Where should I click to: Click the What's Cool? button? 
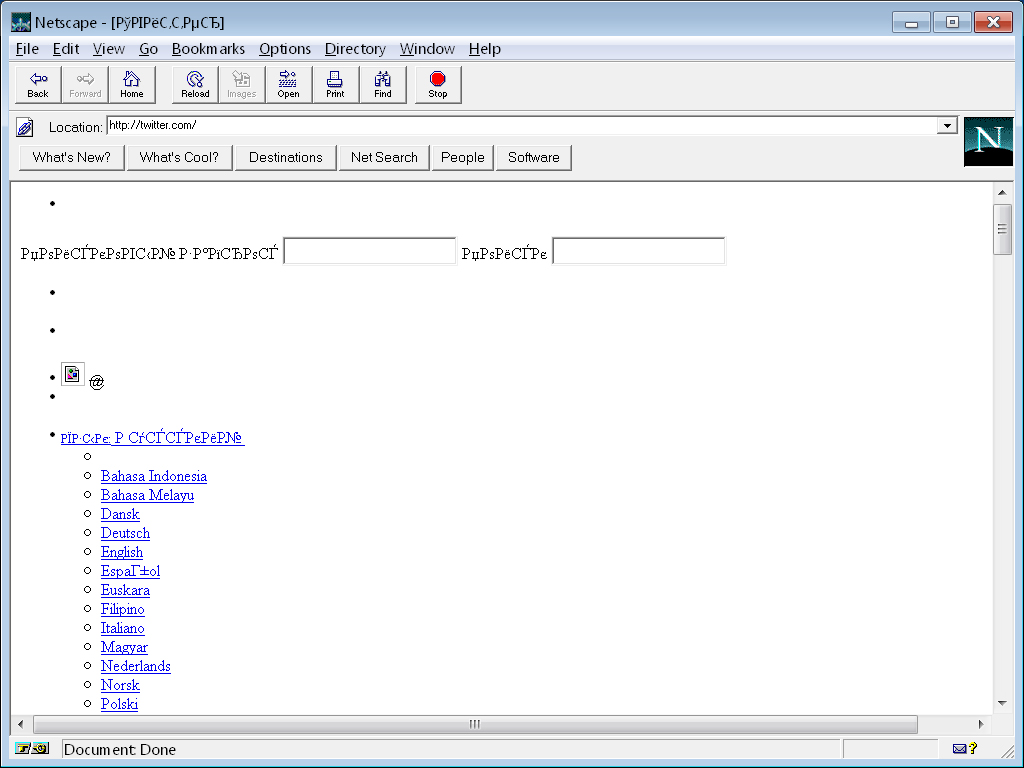[x=179, y=157]
